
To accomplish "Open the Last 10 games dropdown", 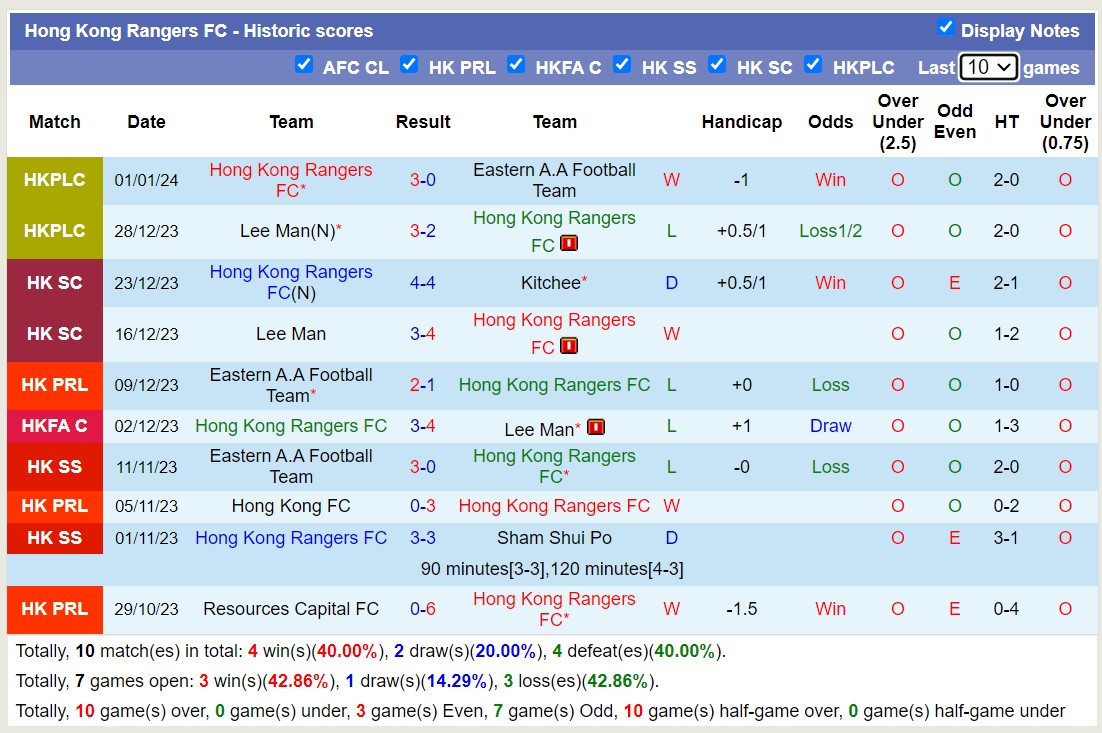I will coord(988,67).
